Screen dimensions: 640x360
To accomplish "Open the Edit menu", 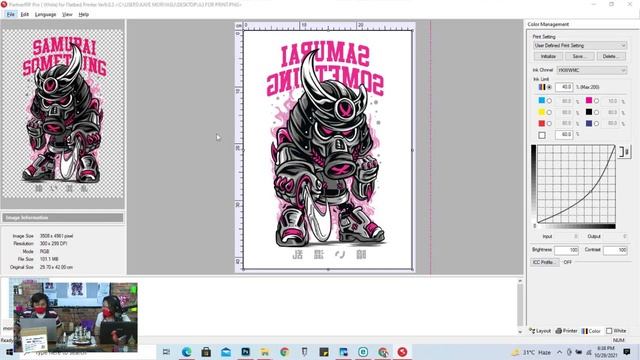I will 25,14.
